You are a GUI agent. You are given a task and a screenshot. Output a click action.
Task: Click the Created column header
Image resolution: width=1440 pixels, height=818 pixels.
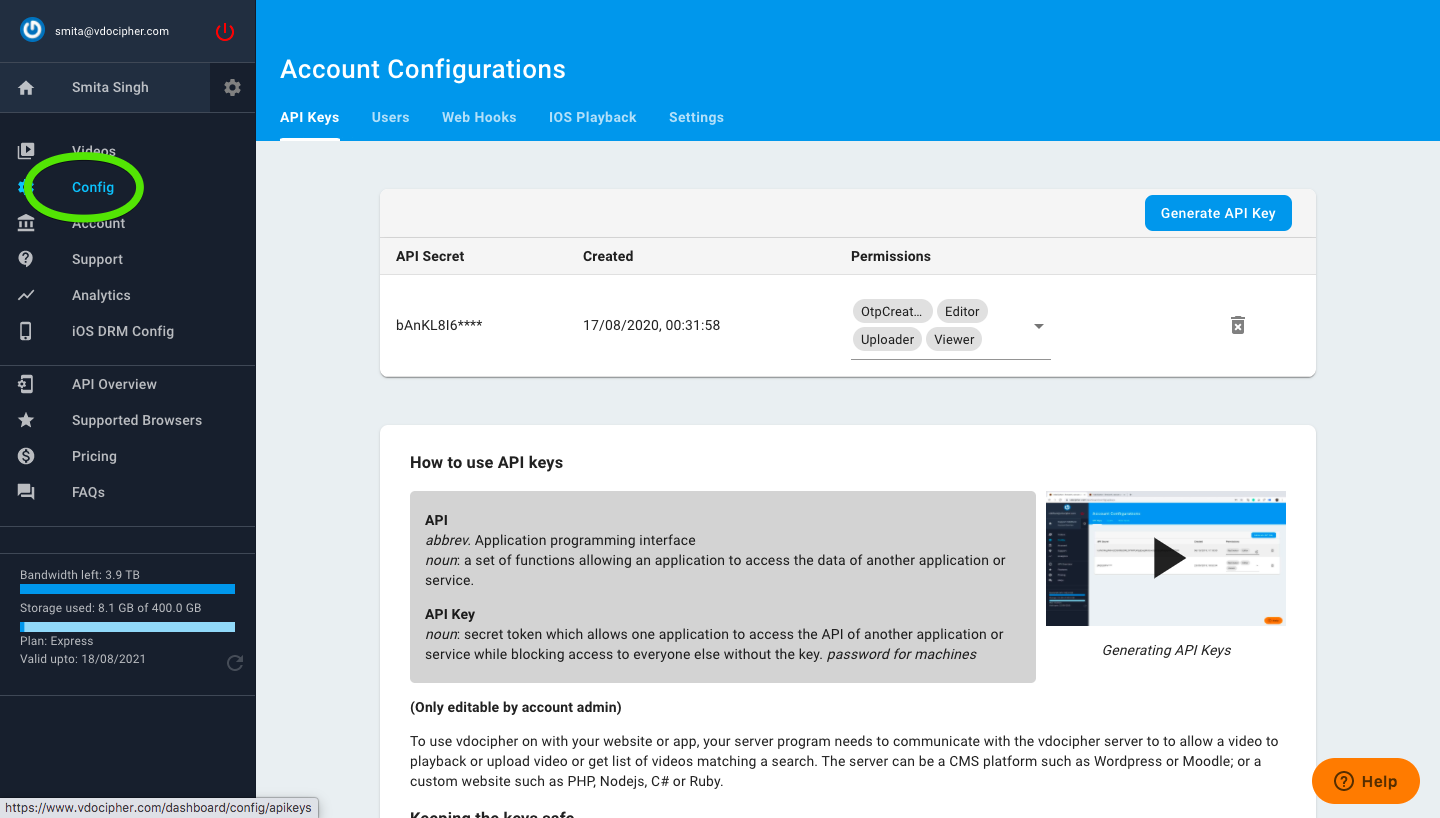point(608,256)
